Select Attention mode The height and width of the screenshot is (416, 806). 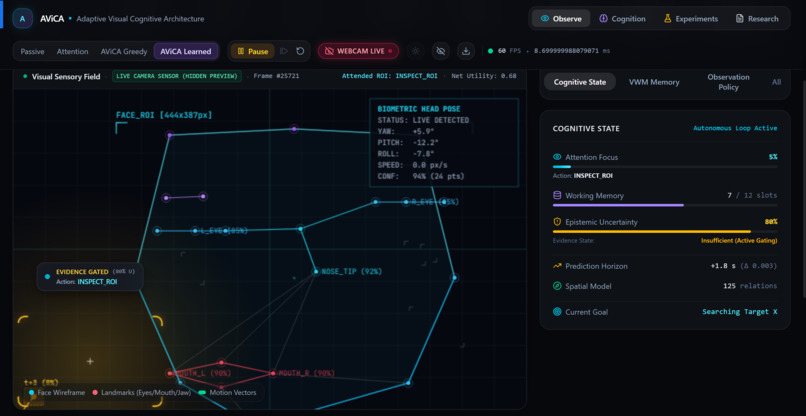click(x=72, y=51)
